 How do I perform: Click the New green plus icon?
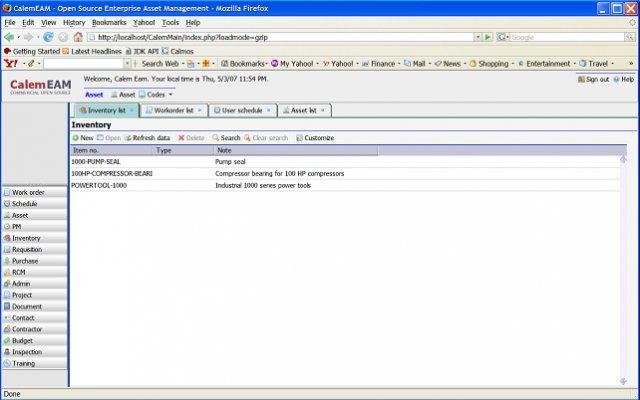(76, 138)
